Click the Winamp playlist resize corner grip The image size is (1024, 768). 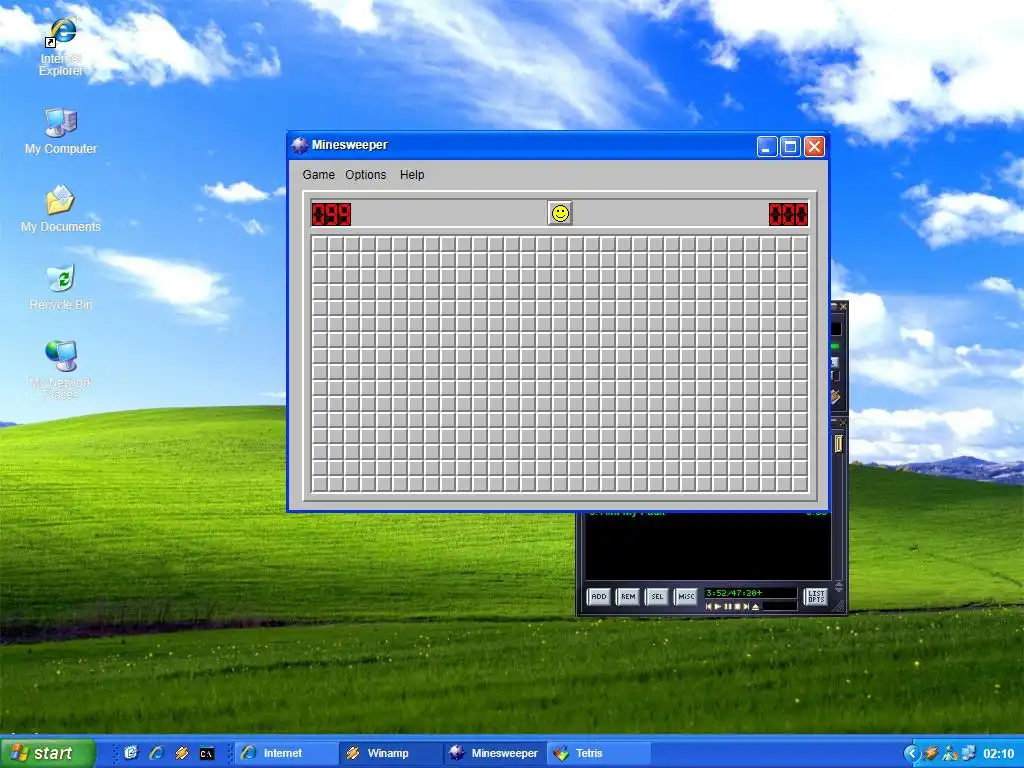click(840, 607)
